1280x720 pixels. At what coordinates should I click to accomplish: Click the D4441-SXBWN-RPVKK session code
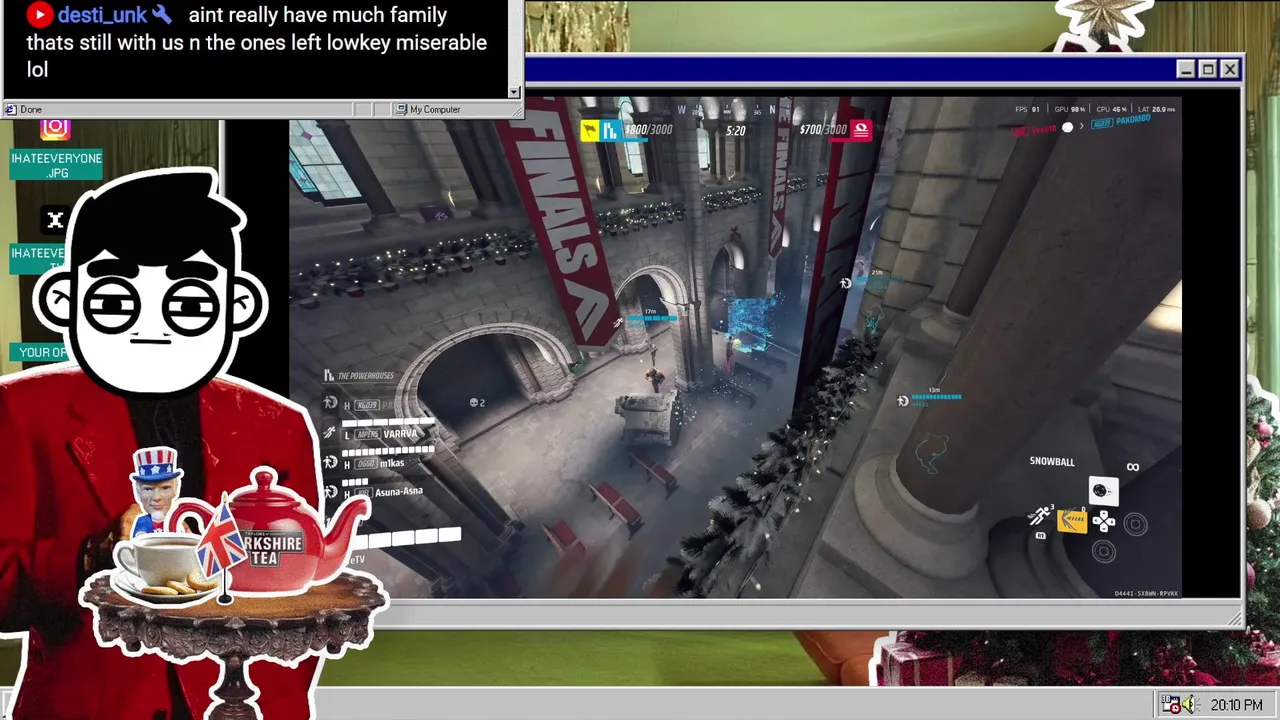pos(1147,594)
